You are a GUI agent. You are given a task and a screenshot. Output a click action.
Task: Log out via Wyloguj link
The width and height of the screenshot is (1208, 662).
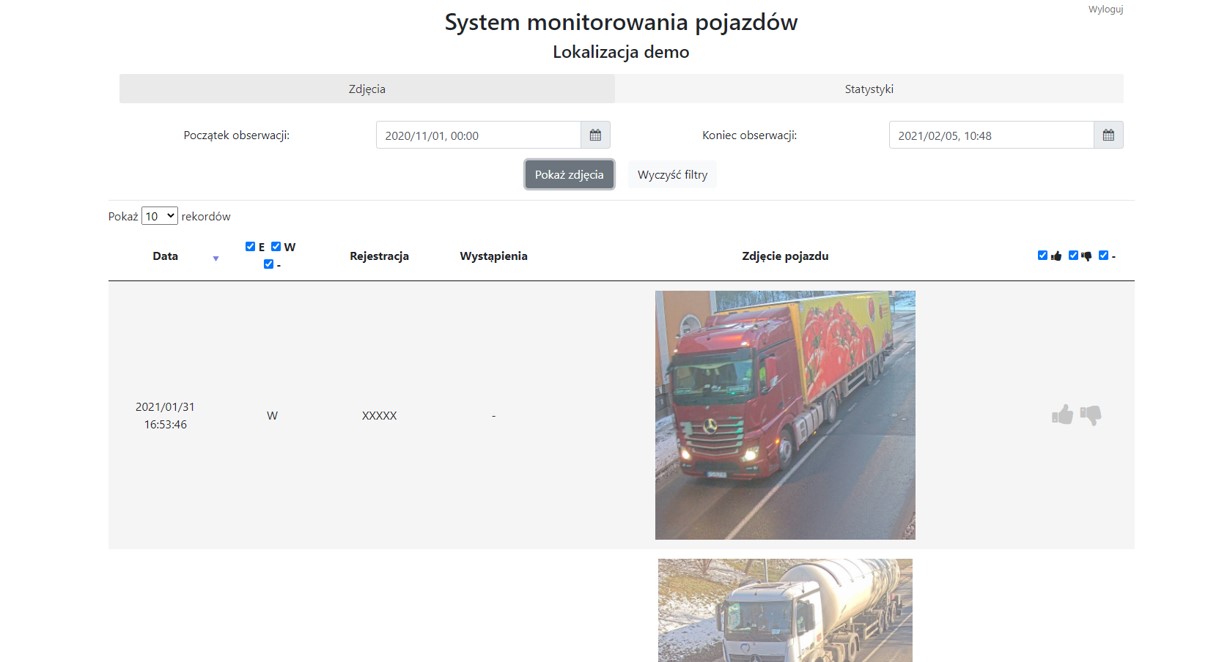pos(1106,9)
